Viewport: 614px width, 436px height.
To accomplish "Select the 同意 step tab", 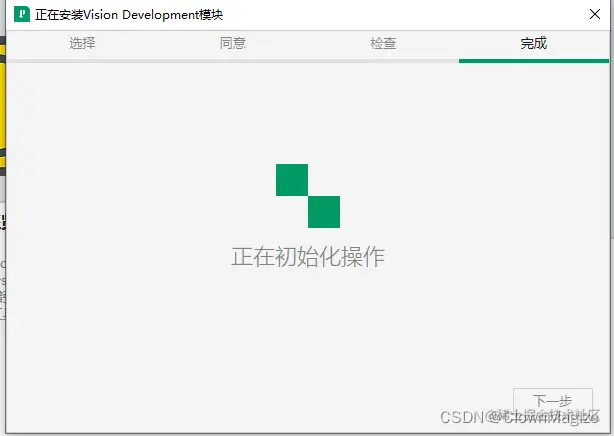I will click(233, 43).
